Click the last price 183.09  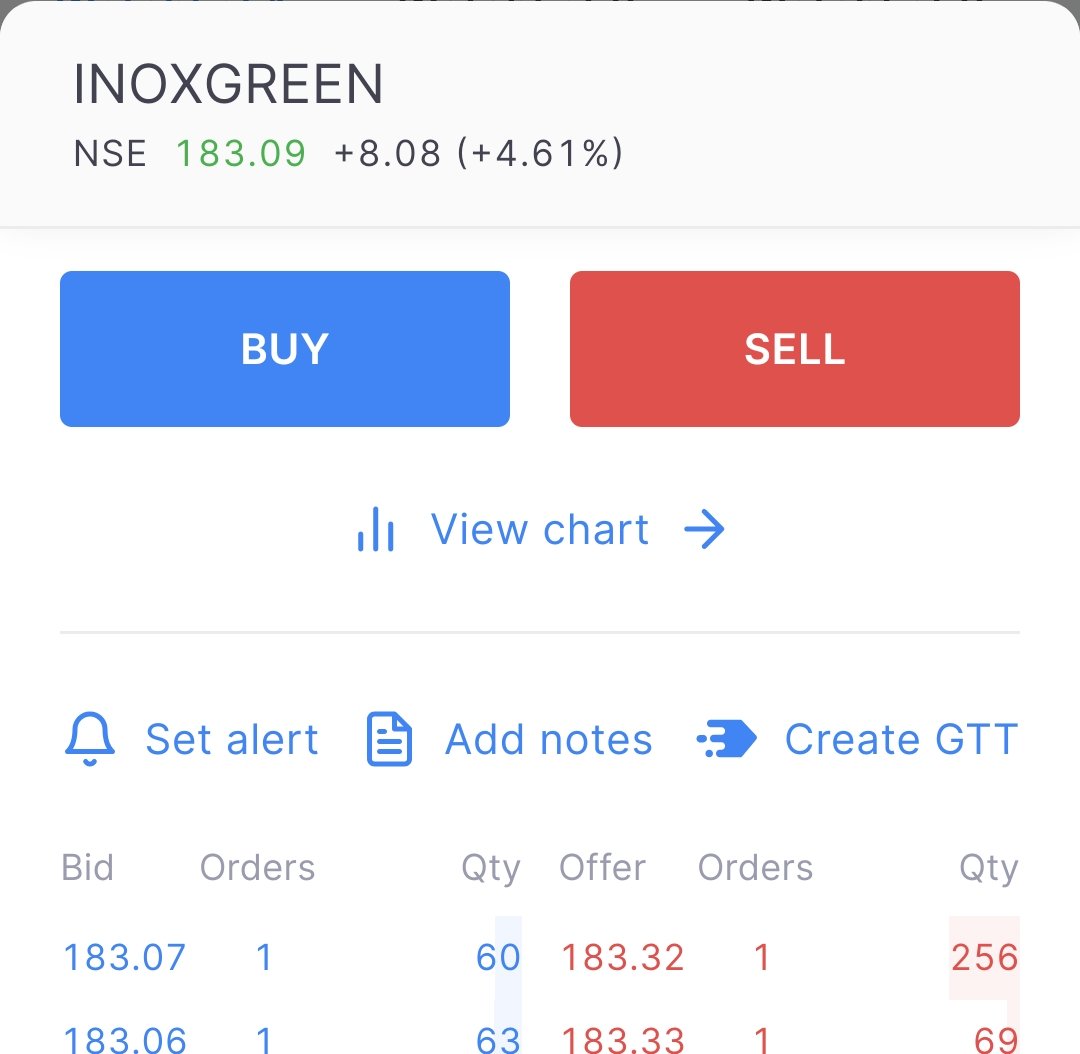point(241,153)
